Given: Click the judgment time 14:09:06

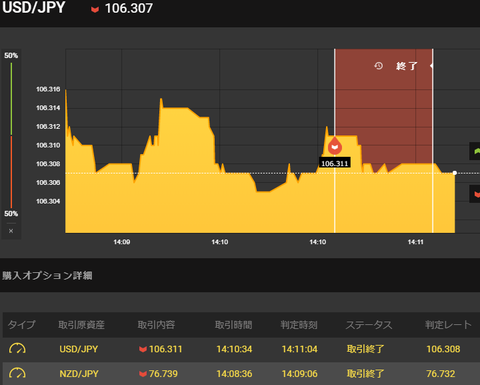Looking at the screenshot, I should pyautogui.click(x=300, y=374).
